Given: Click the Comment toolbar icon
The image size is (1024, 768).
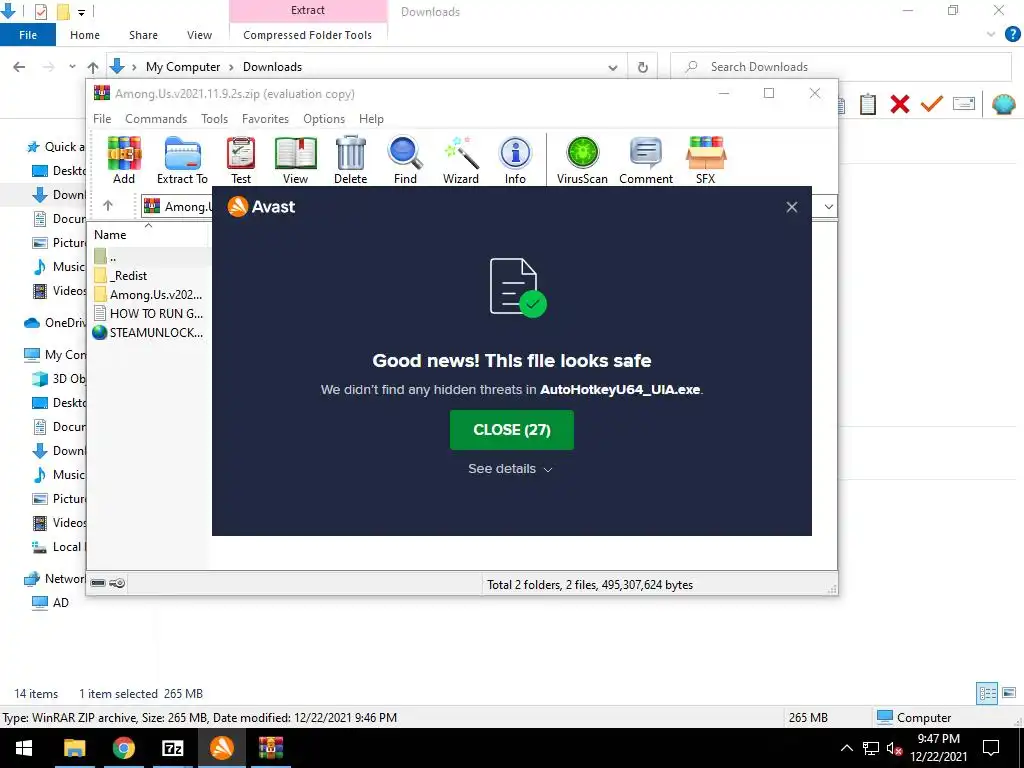Looking at the screenshot, I should point(646,161).
